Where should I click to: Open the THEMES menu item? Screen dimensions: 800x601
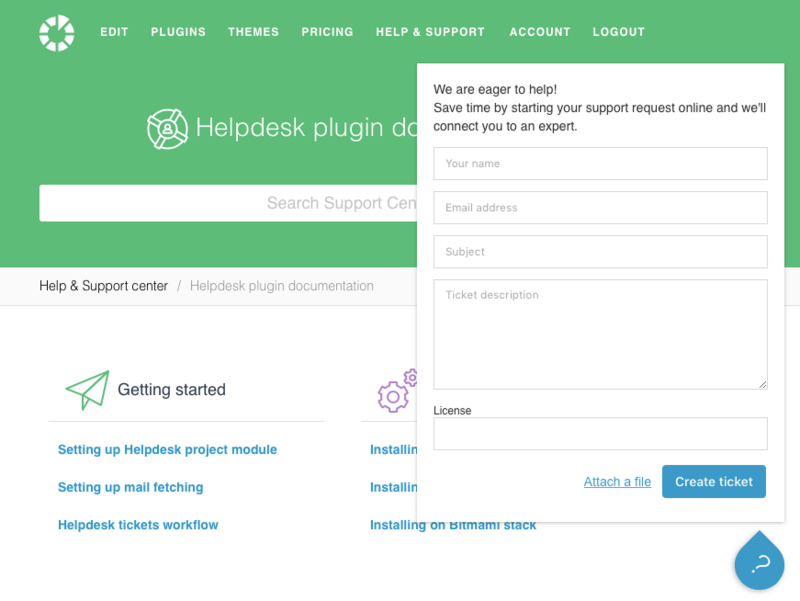pyautogui.click(x=253, y=31)
